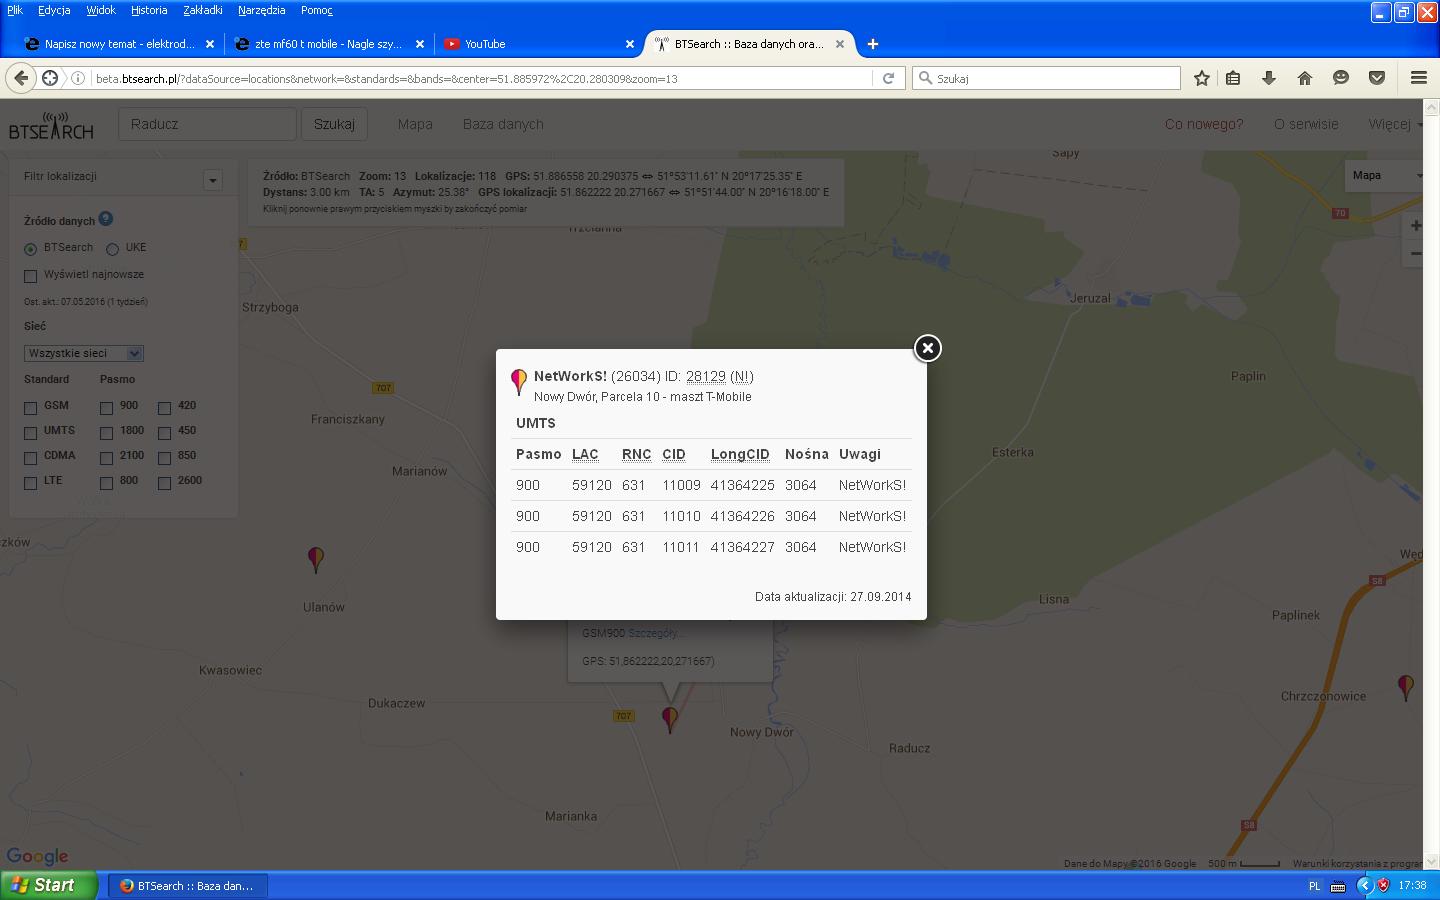Click the station ID 28129 link

[706, 376]
